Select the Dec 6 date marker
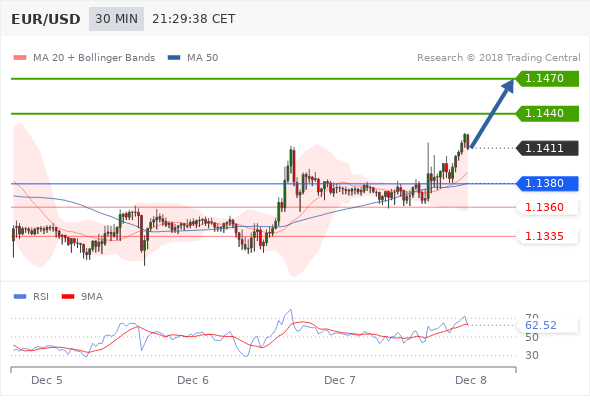Image resolution: width=590 pixels, height=400 pixels. 193,380
